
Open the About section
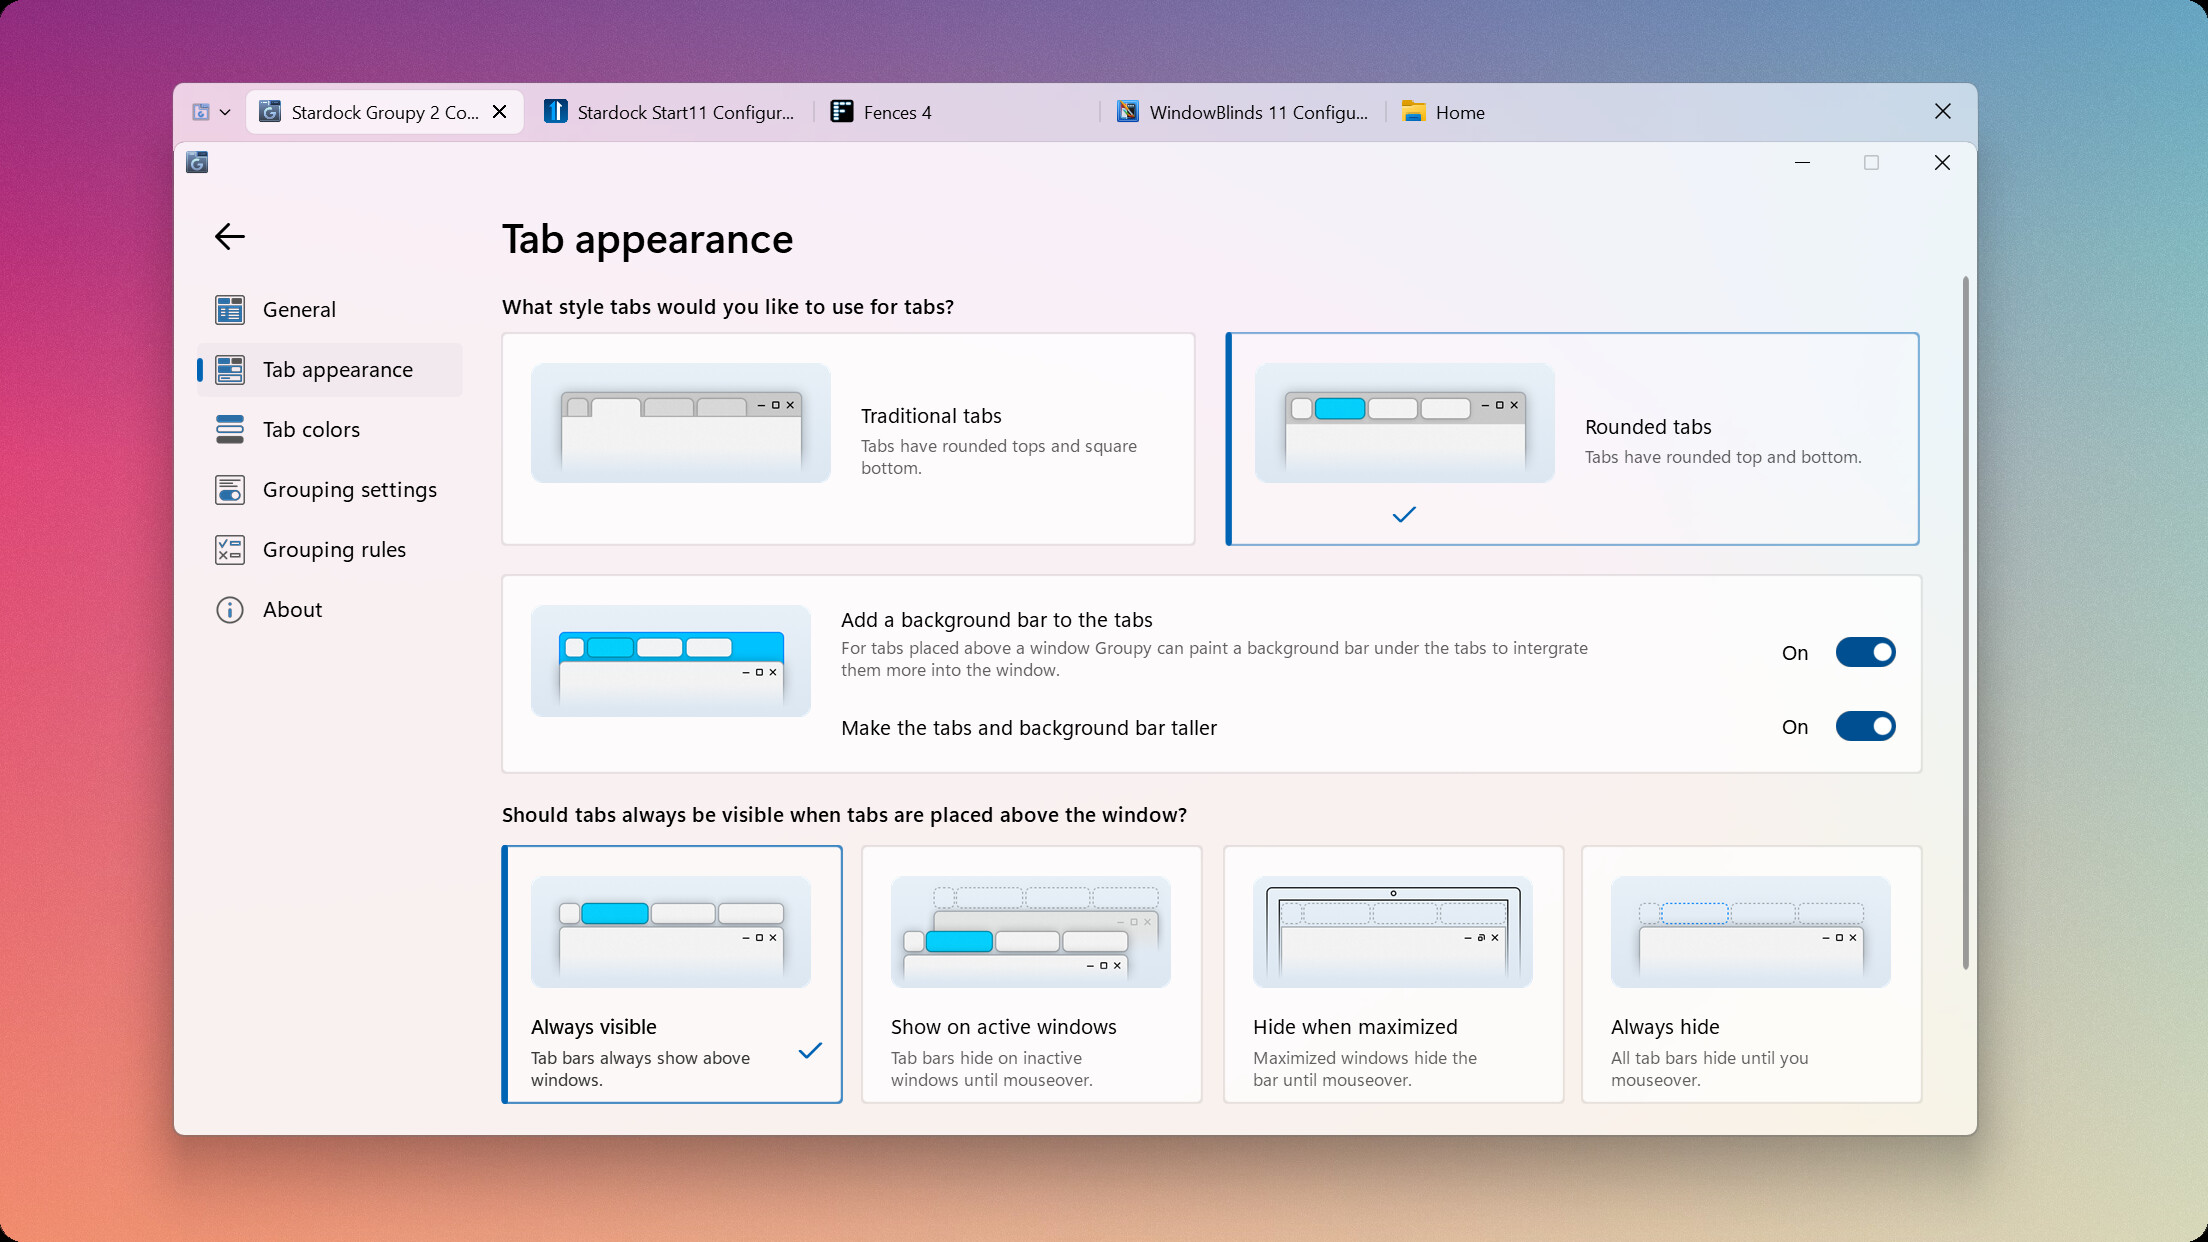[x=292, y=609]
